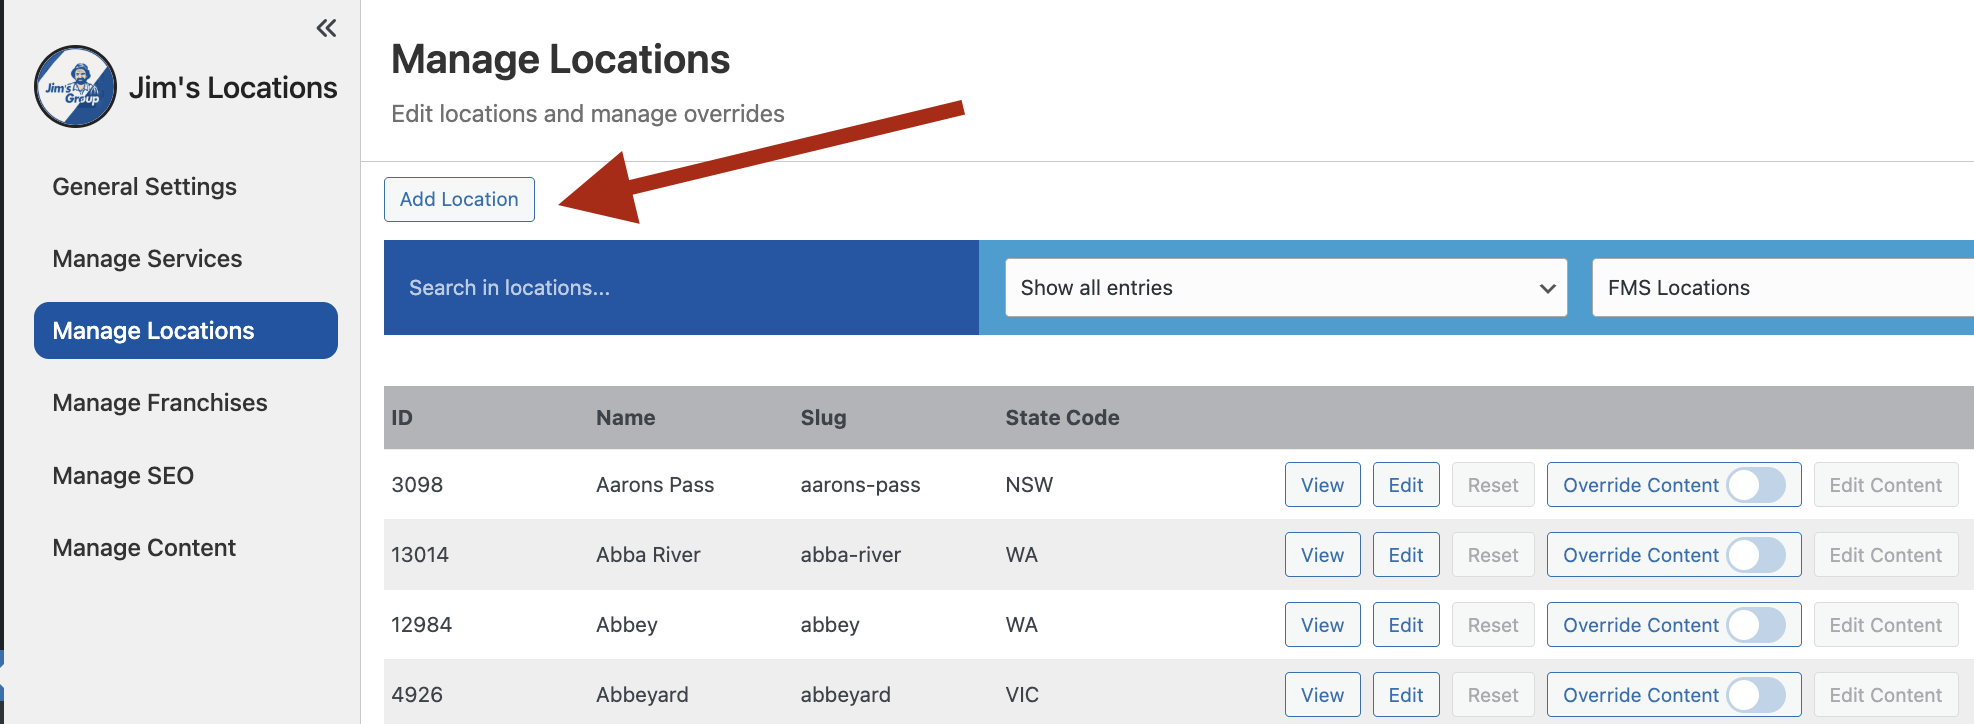Select Manage Franchises menu item
The height and width of the screenshot is (724, 1974).
(x=160, y=403)
